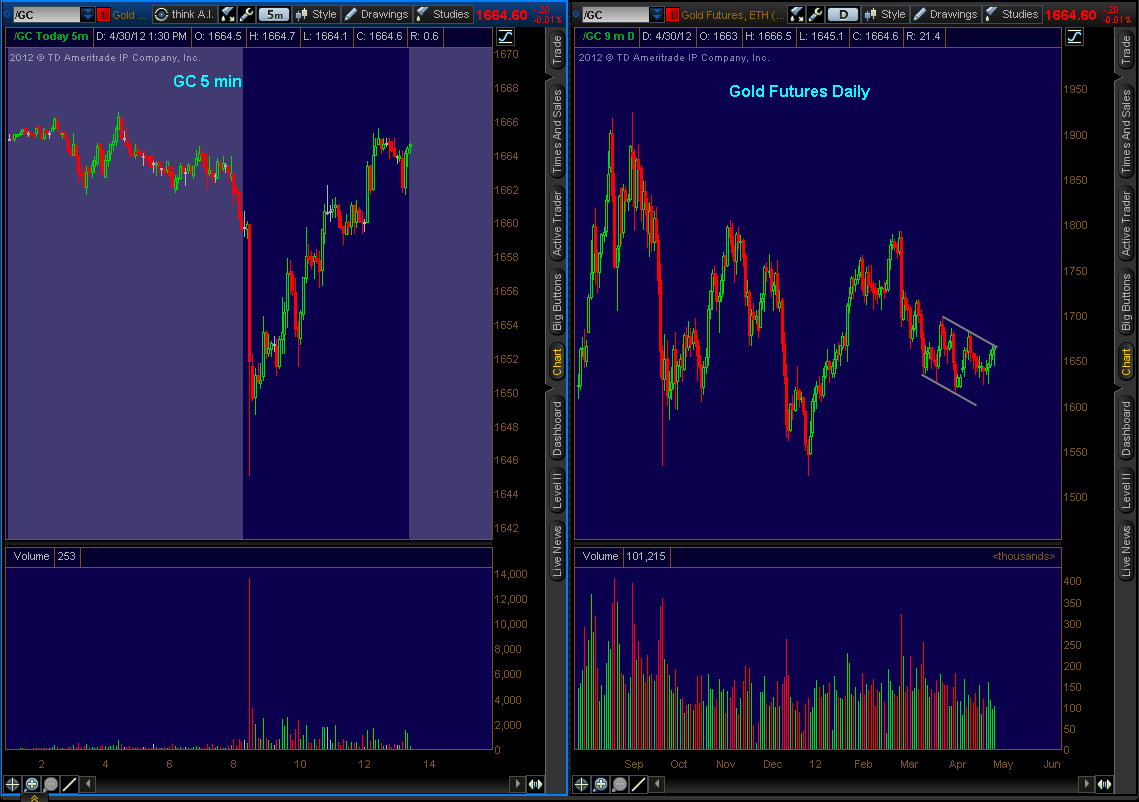The image size is (1139, 802).
Task: Click the red clipboard link icon on right chart
Action: 672,14
